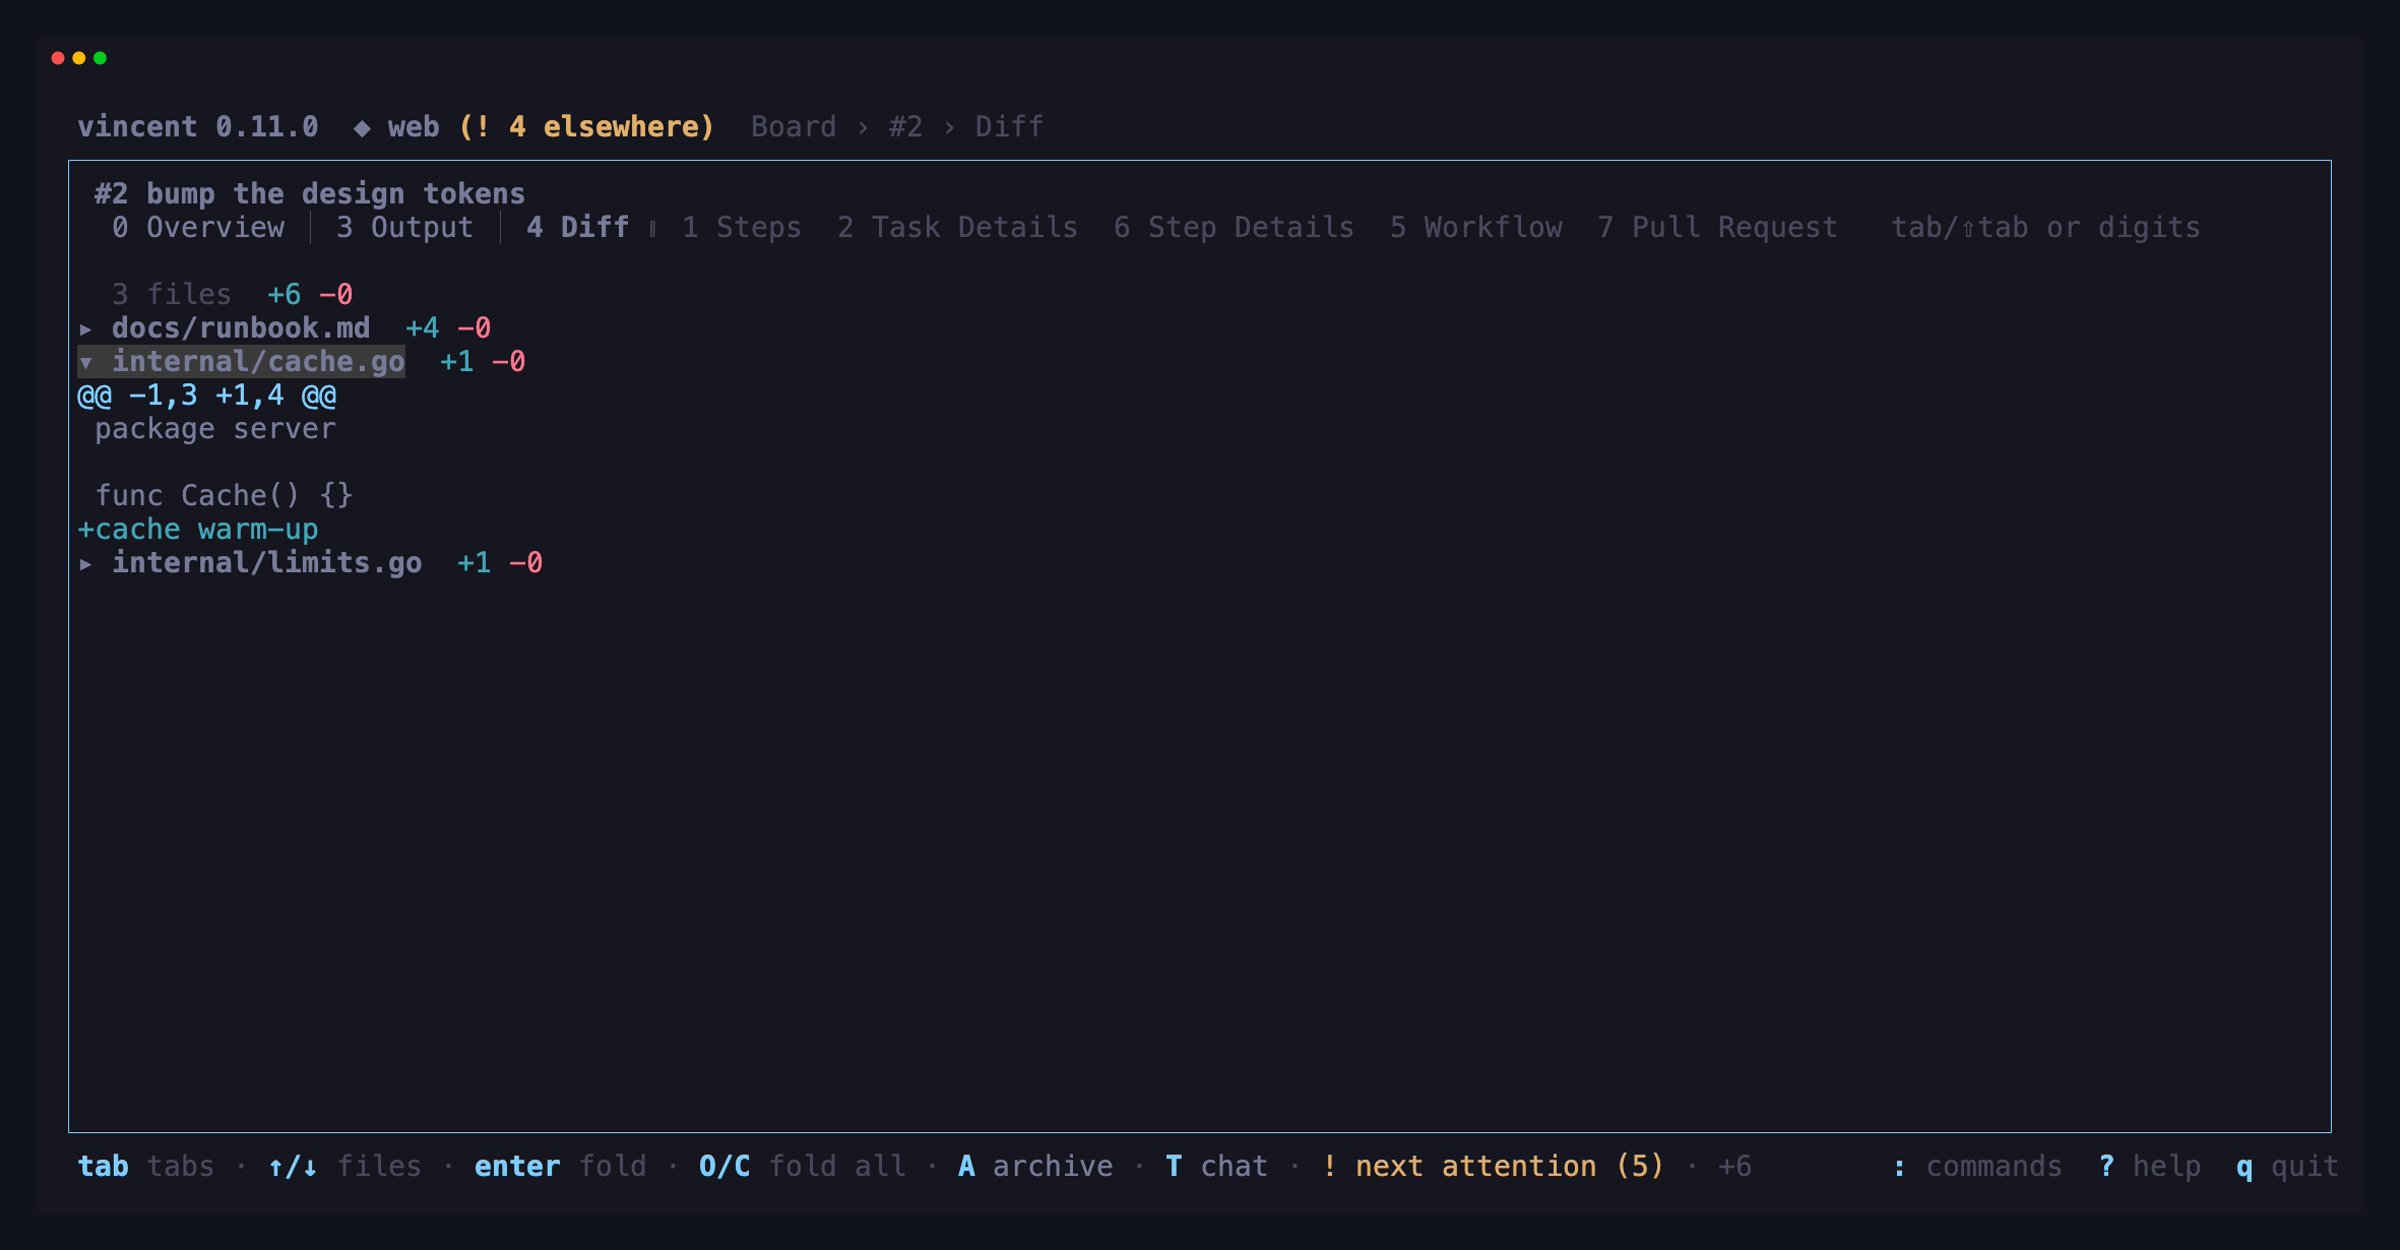Expand the docs/runbook.md file arrow
The height and width of the screenshot is (1250, 2400).
[x=86, y=328]
